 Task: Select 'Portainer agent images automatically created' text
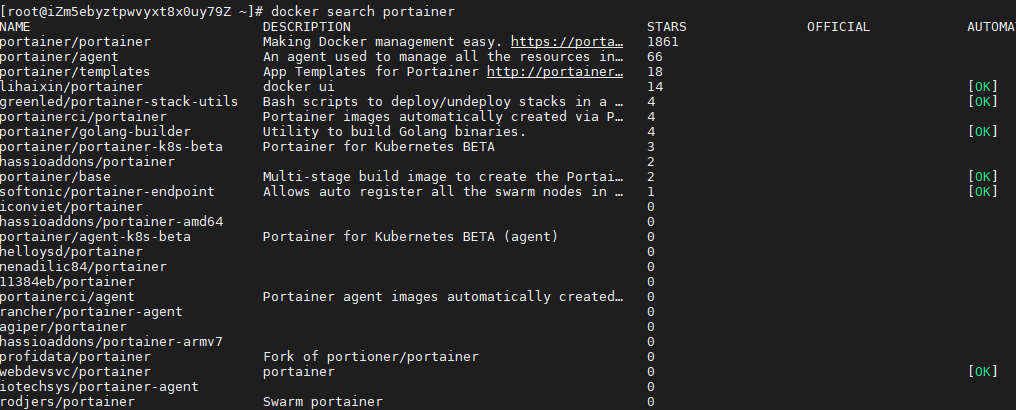[x=443, y=297]
